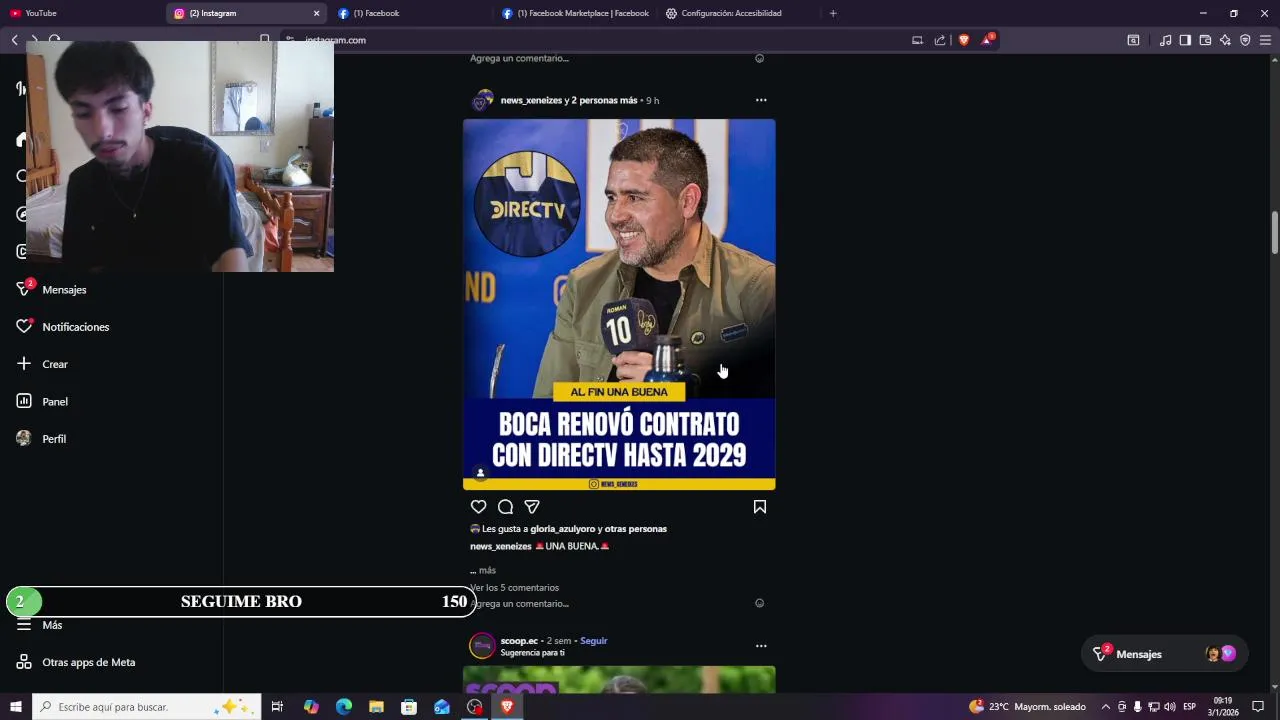The width and height of the screenshot is (1280, 720).
Task: Open Leo AI sparkle icon
Action: coord(1225,40)
